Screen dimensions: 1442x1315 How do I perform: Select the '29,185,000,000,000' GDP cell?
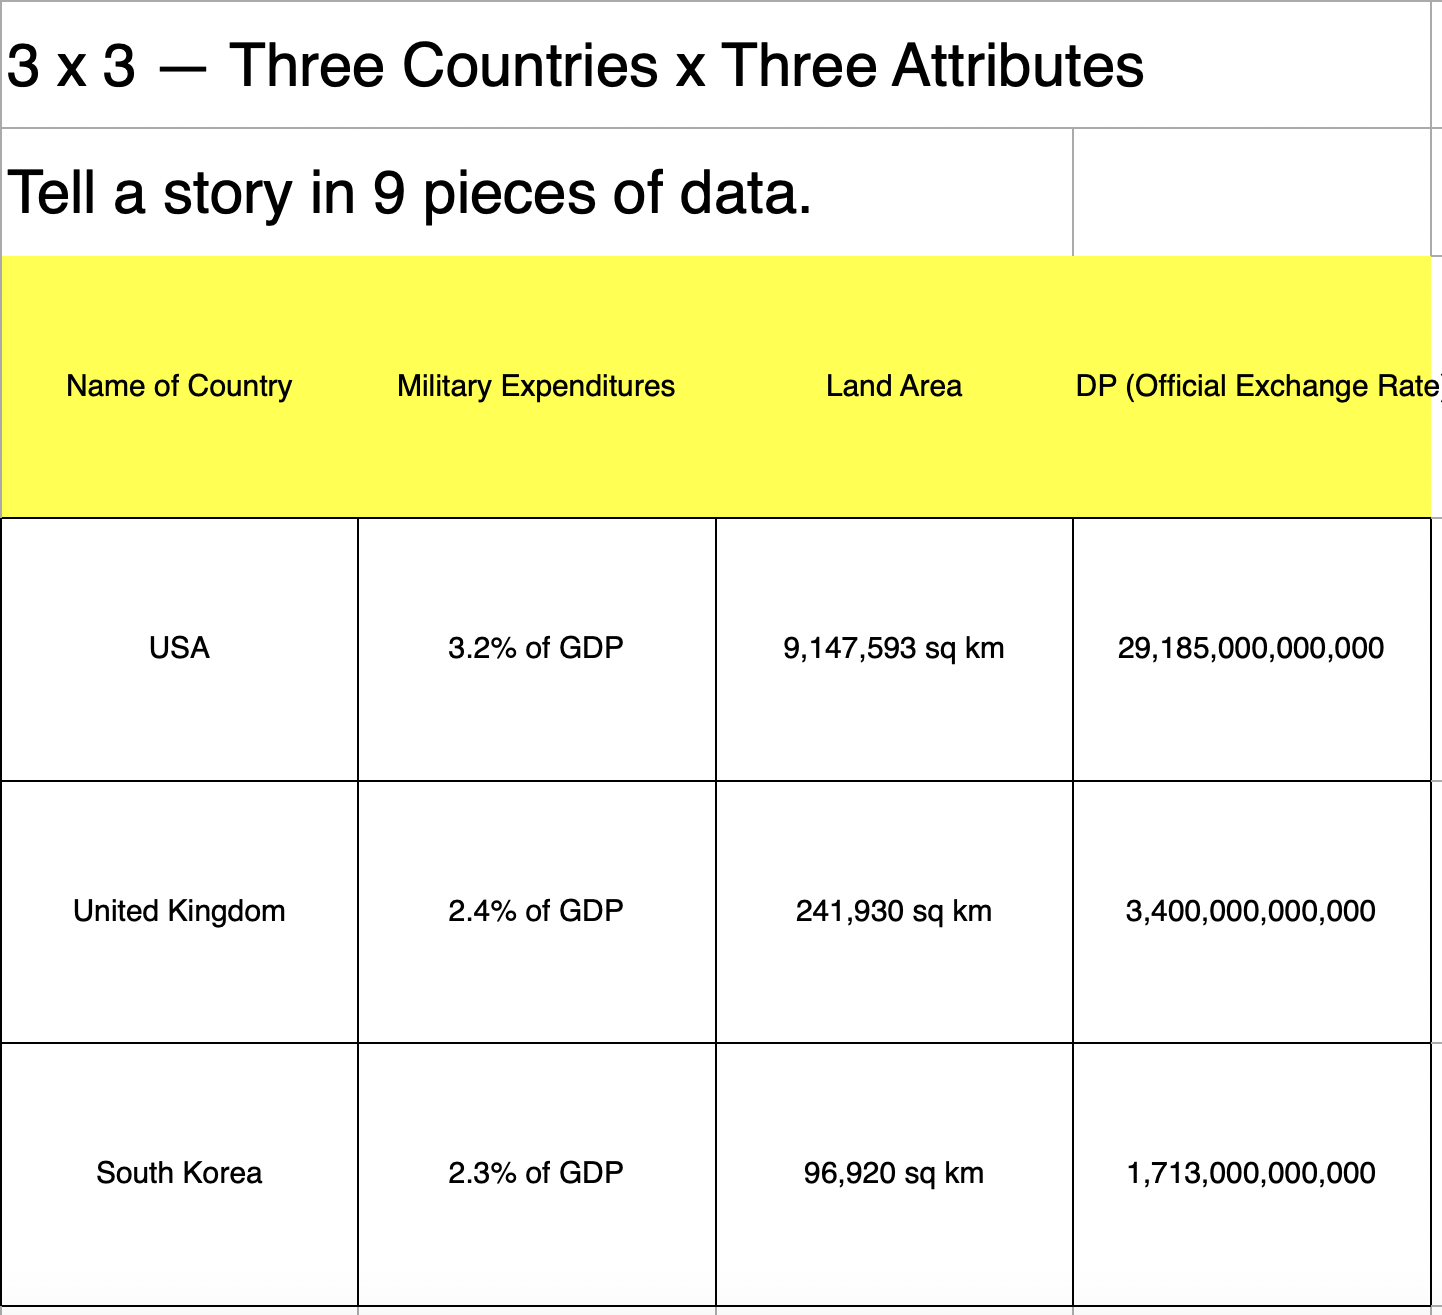click(1251, 648)
